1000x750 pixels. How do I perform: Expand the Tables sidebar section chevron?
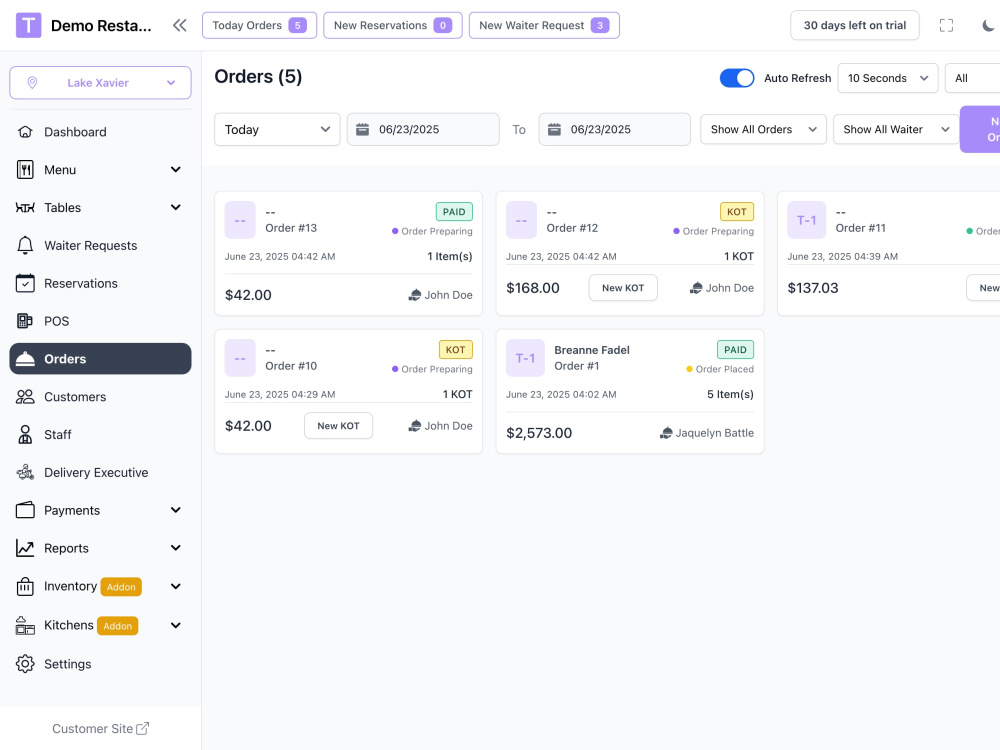click(175, 207)
